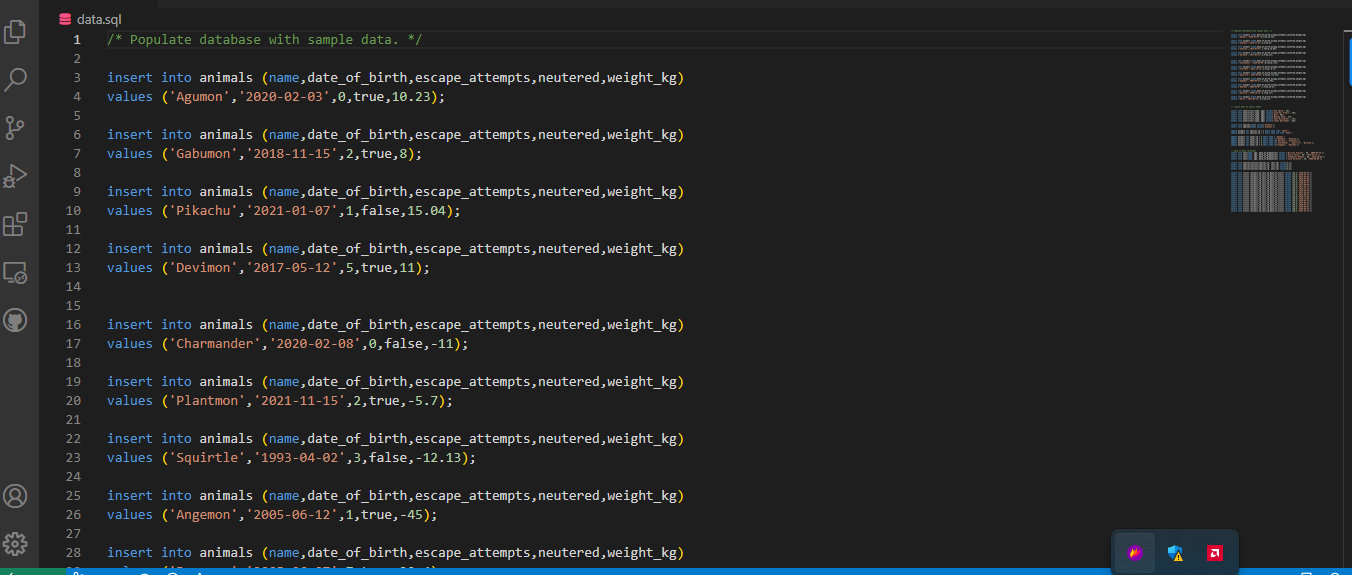Open the Run and Debug view
The image size is (1352, 575).
(15, 176)
